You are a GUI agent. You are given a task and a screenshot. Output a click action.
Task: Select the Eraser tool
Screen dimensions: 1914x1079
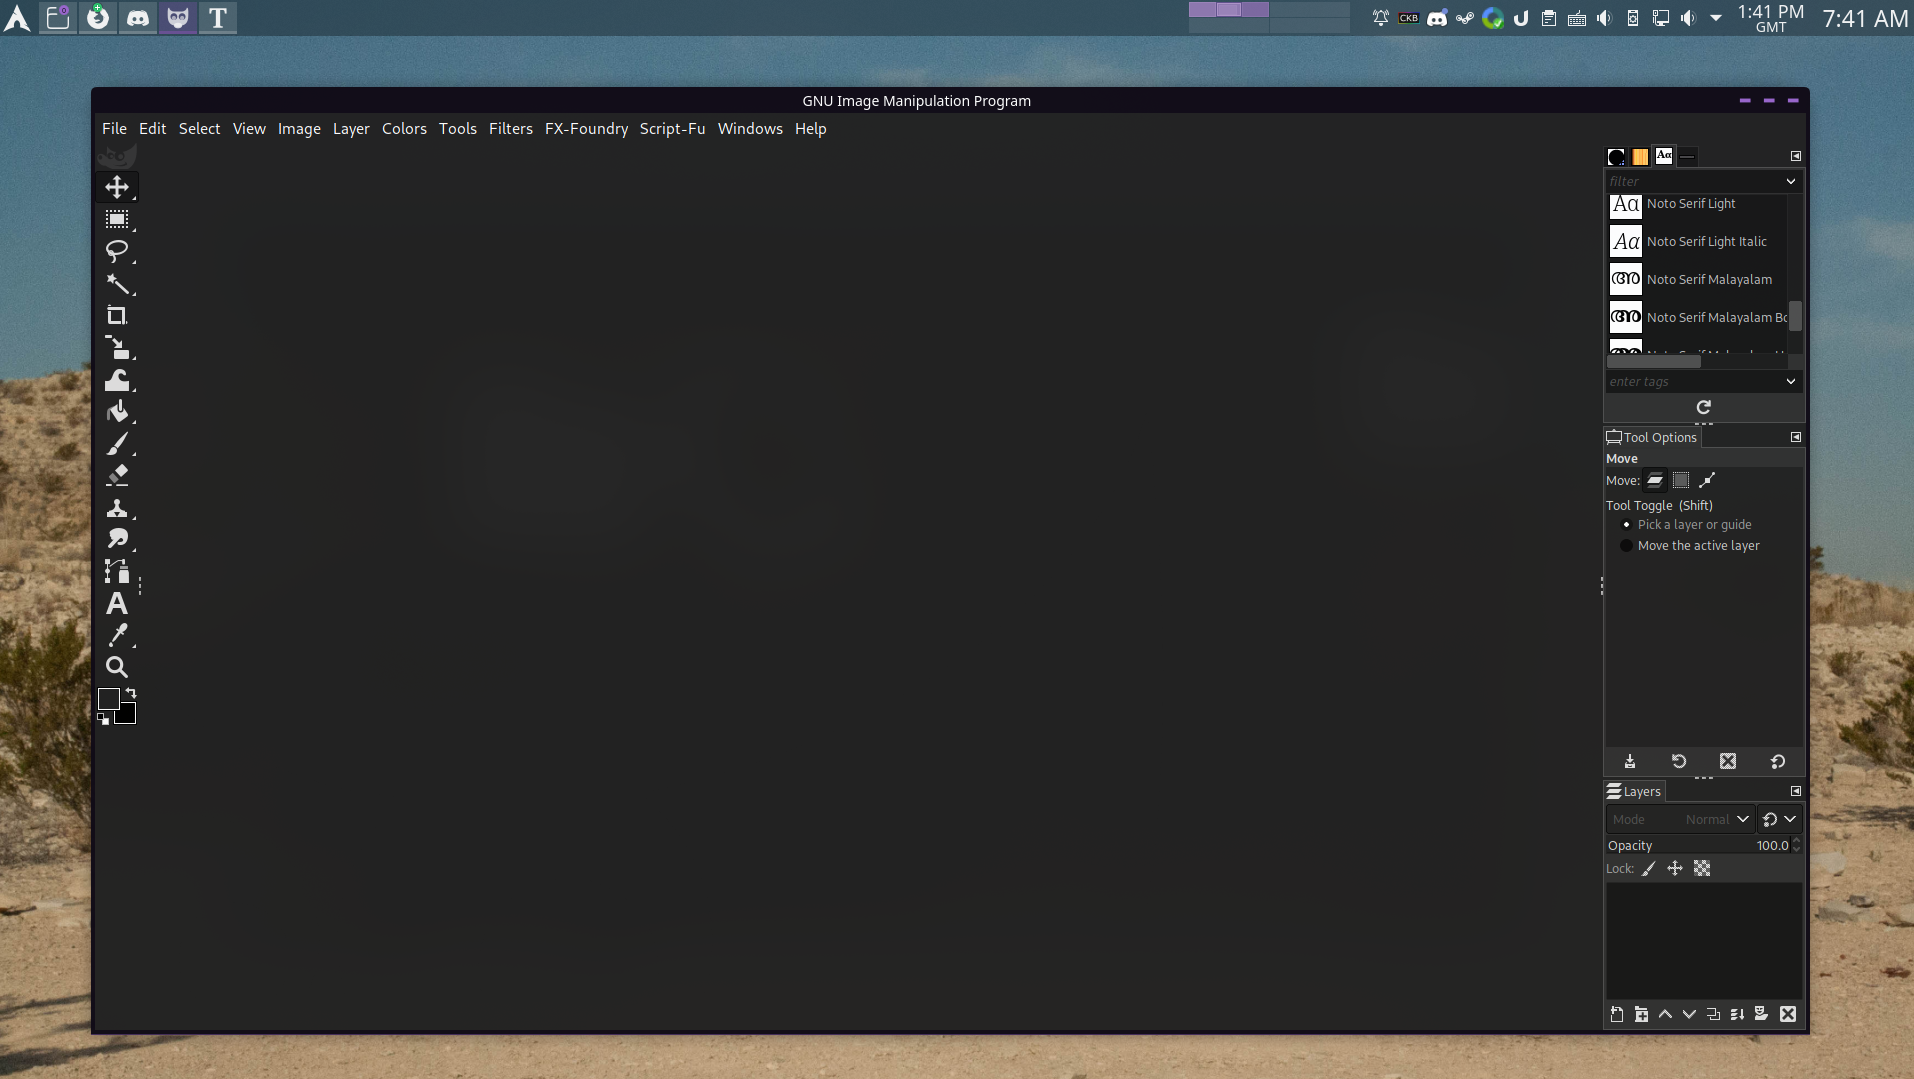tap(117, 475)
